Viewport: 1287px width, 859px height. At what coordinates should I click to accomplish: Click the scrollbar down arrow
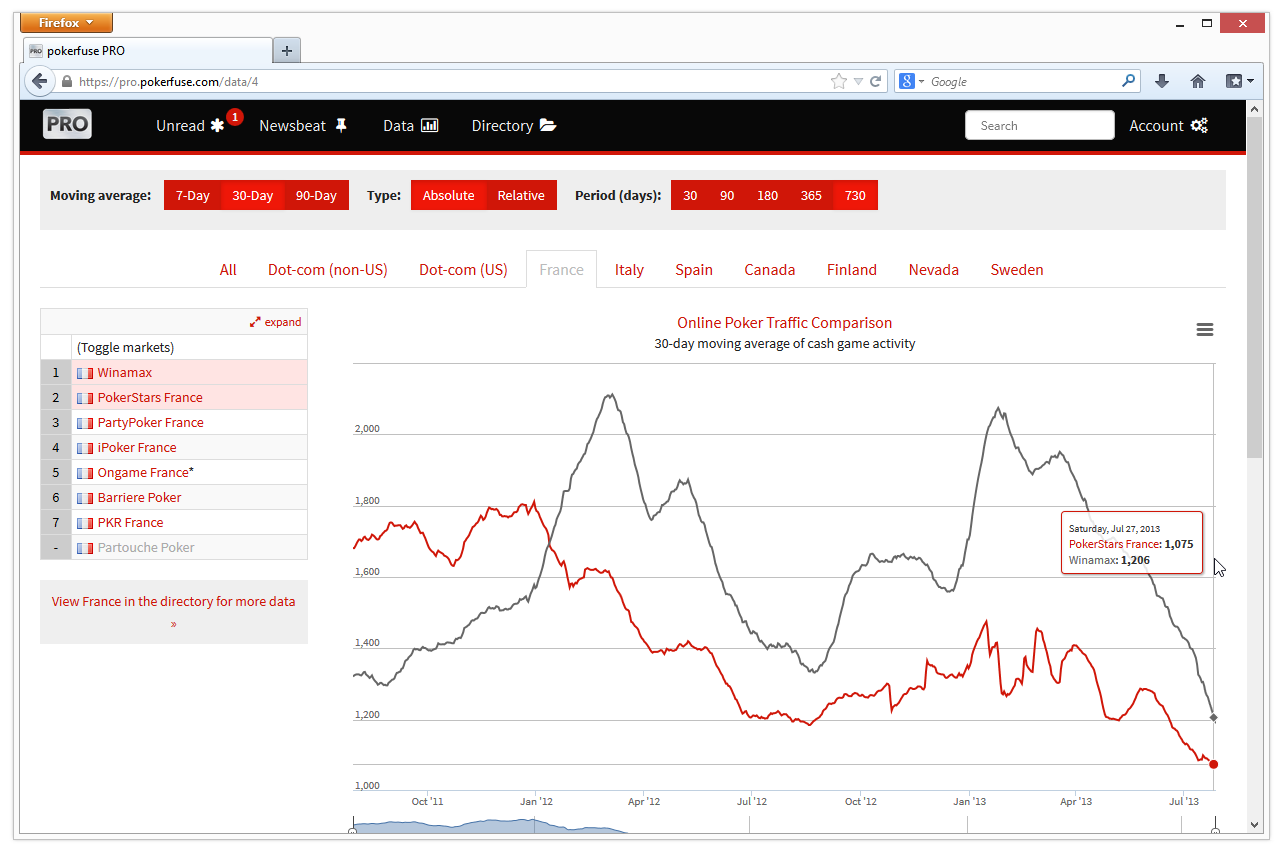[1255, 825]
